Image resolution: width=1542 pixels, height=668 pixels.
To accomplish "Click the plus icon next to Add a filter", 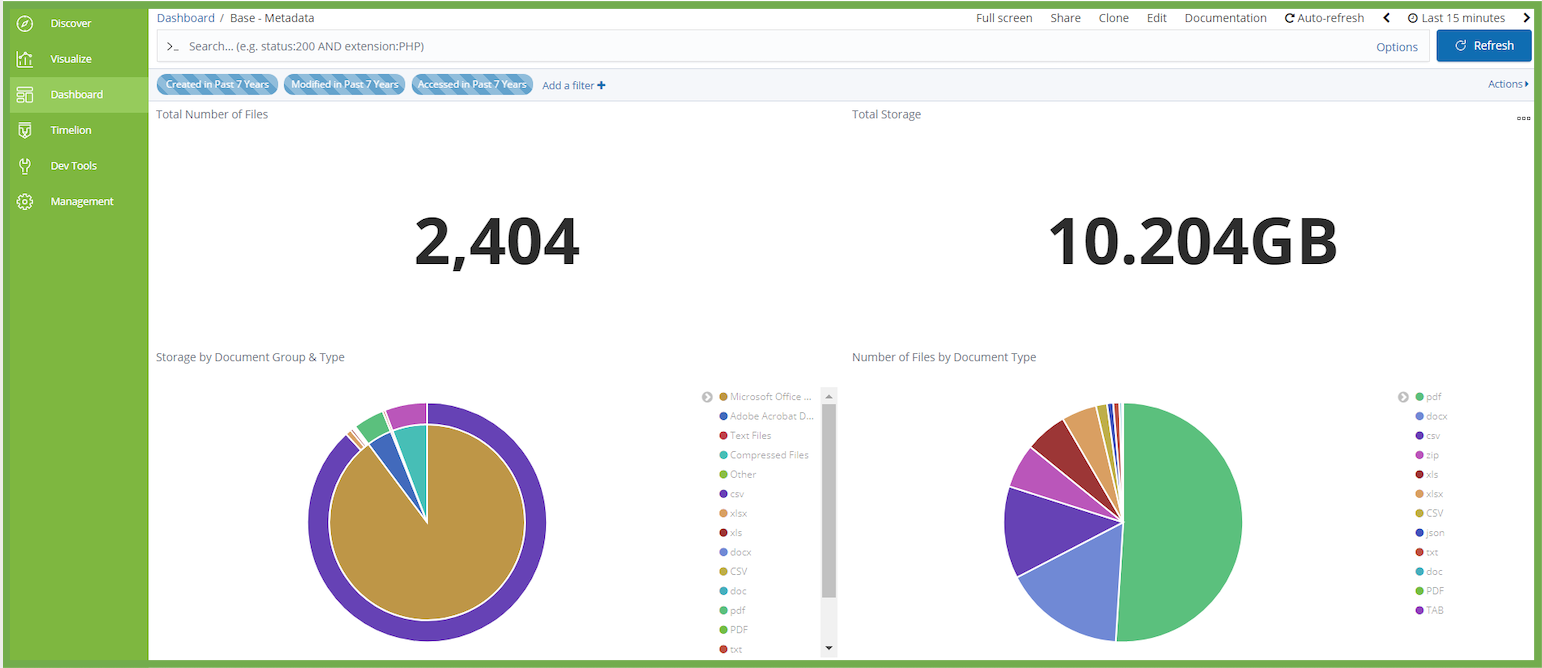I will tap(601, 86).
